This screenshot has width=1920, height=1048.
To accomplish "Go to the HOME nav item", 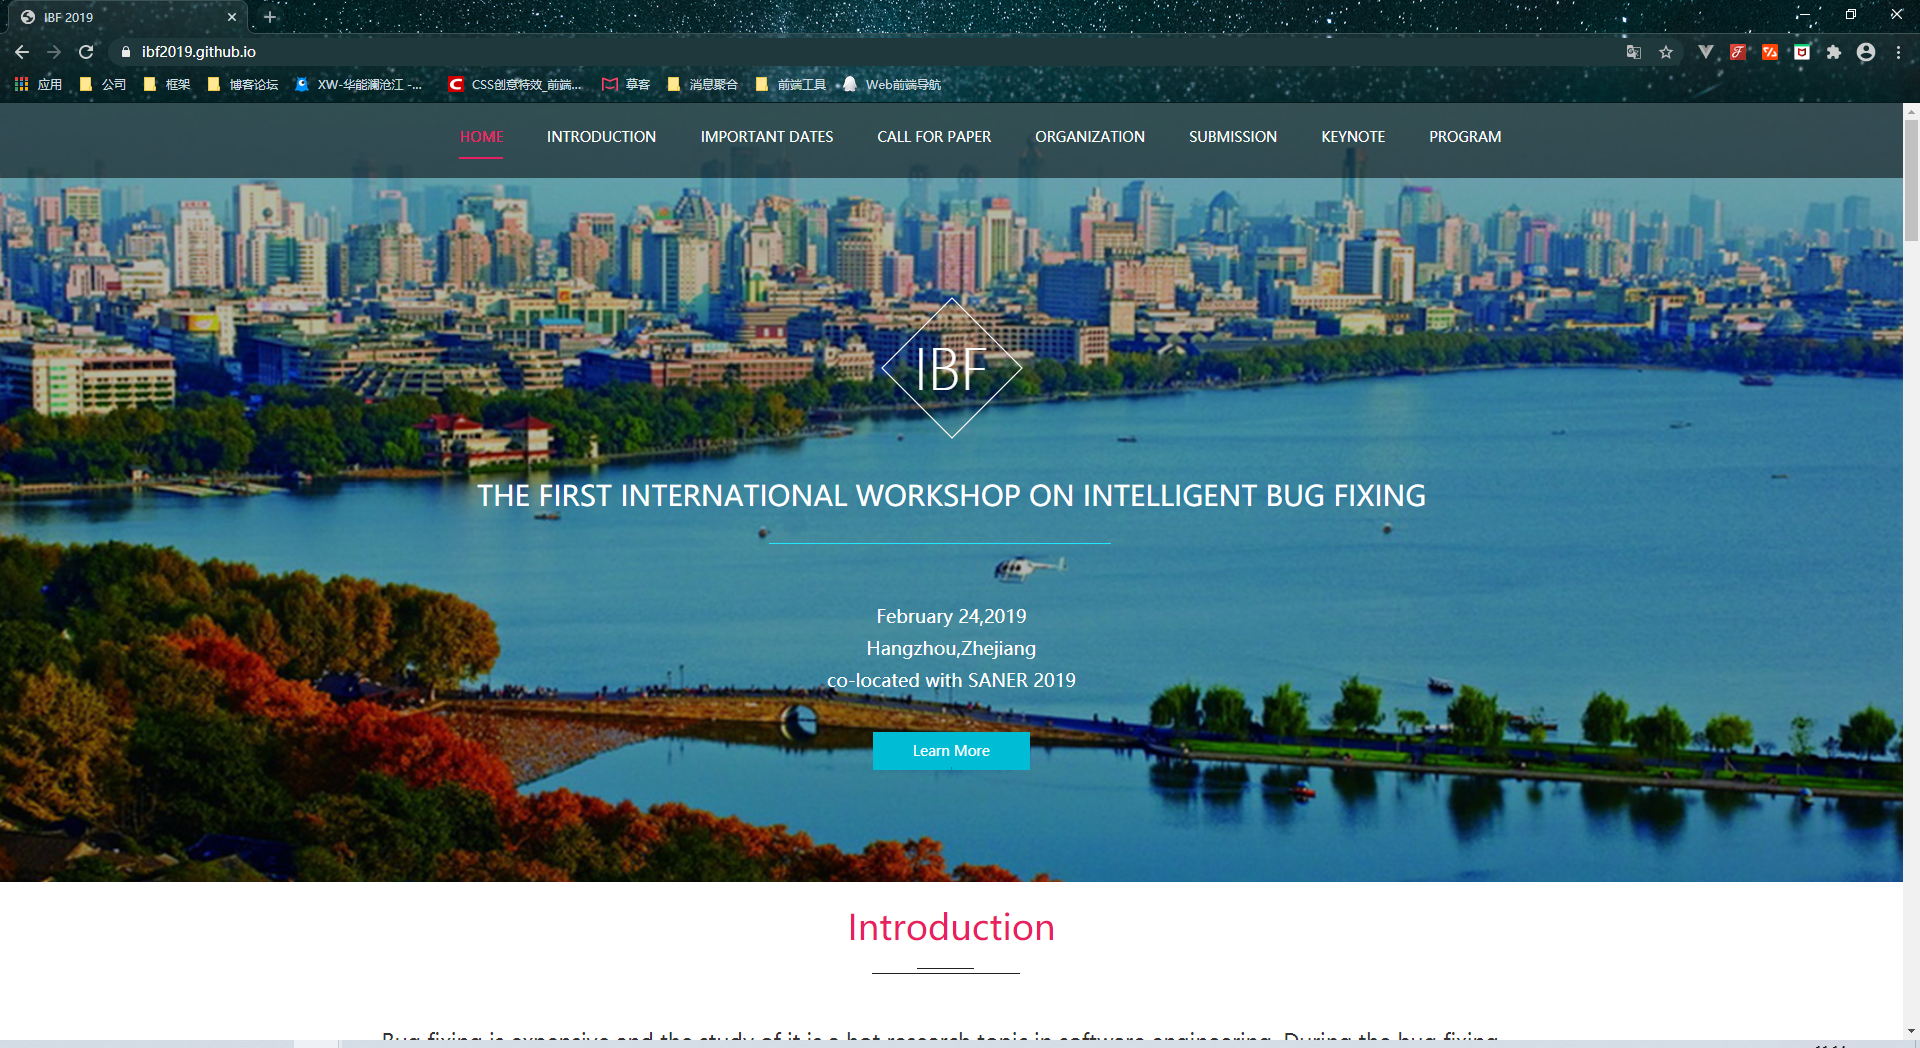I will click(481, 137).
